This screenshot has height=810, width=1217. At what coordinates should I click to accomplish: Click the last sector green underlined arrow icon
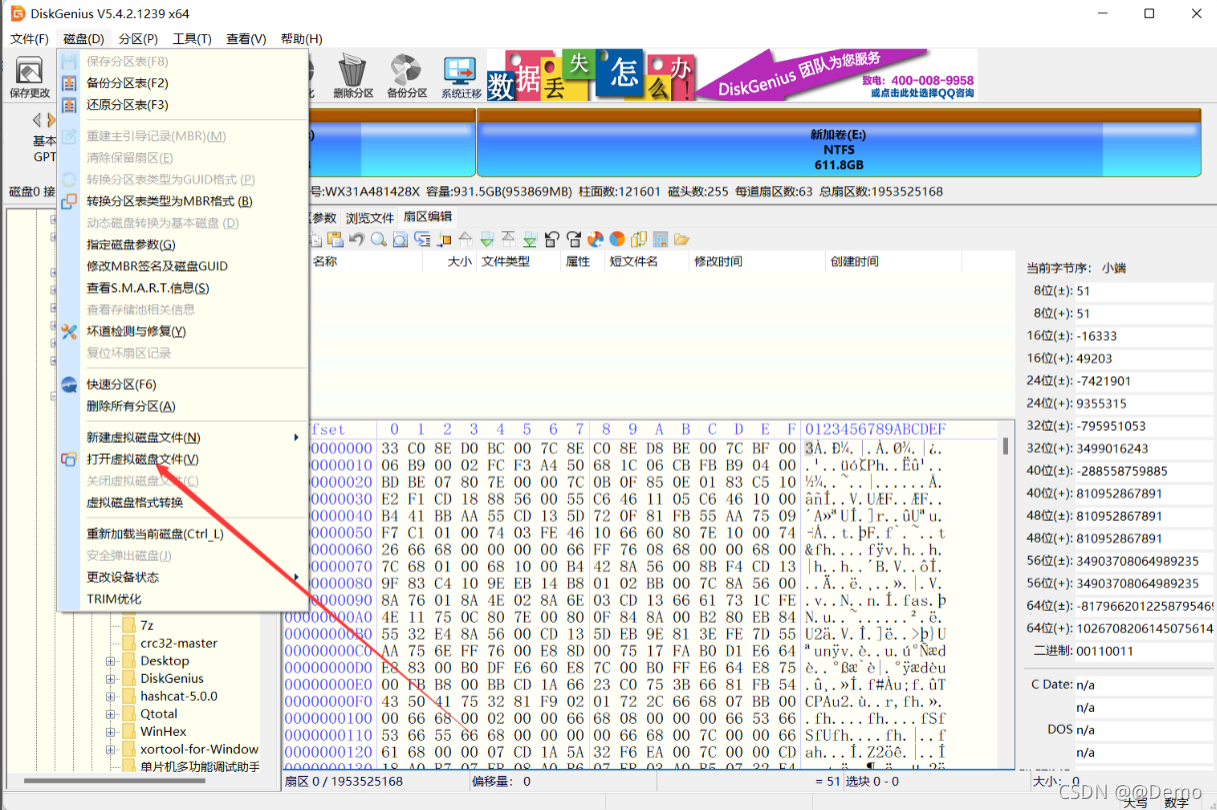tap(530, 240)
